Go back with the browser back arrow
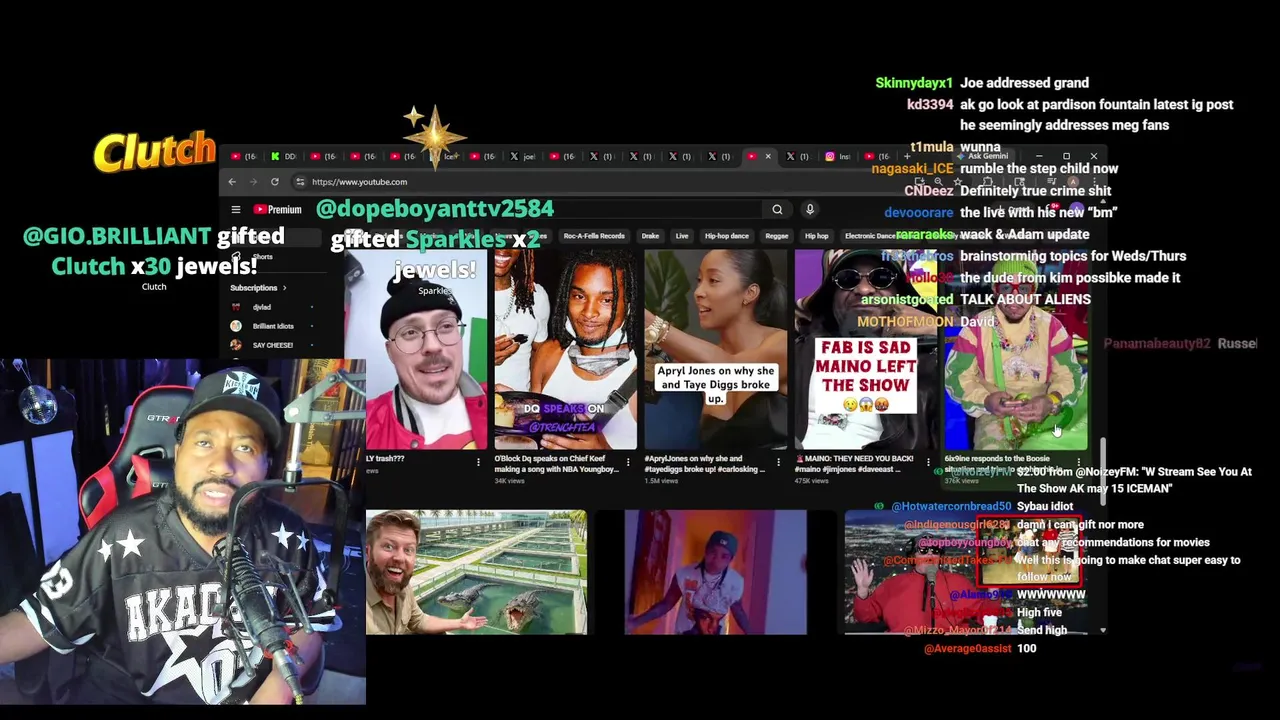 tap(232, 182)
